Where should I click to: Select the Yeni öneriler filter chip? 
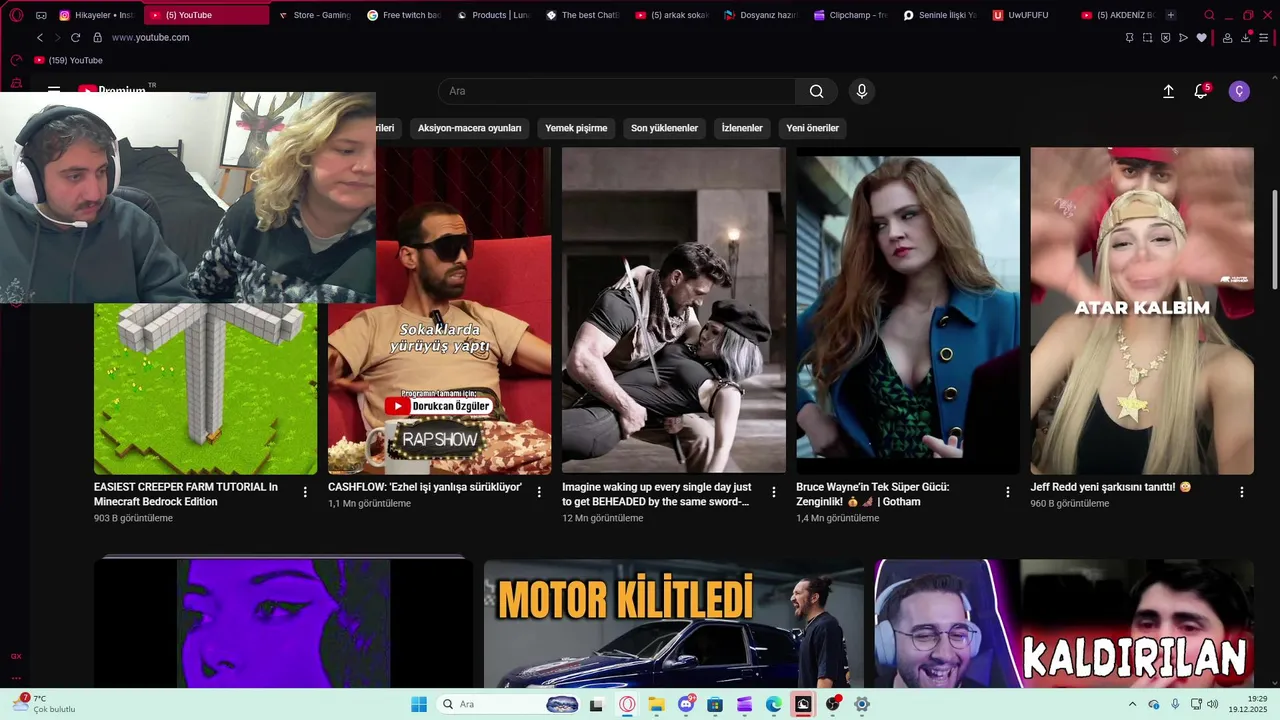tap(812, 128)
